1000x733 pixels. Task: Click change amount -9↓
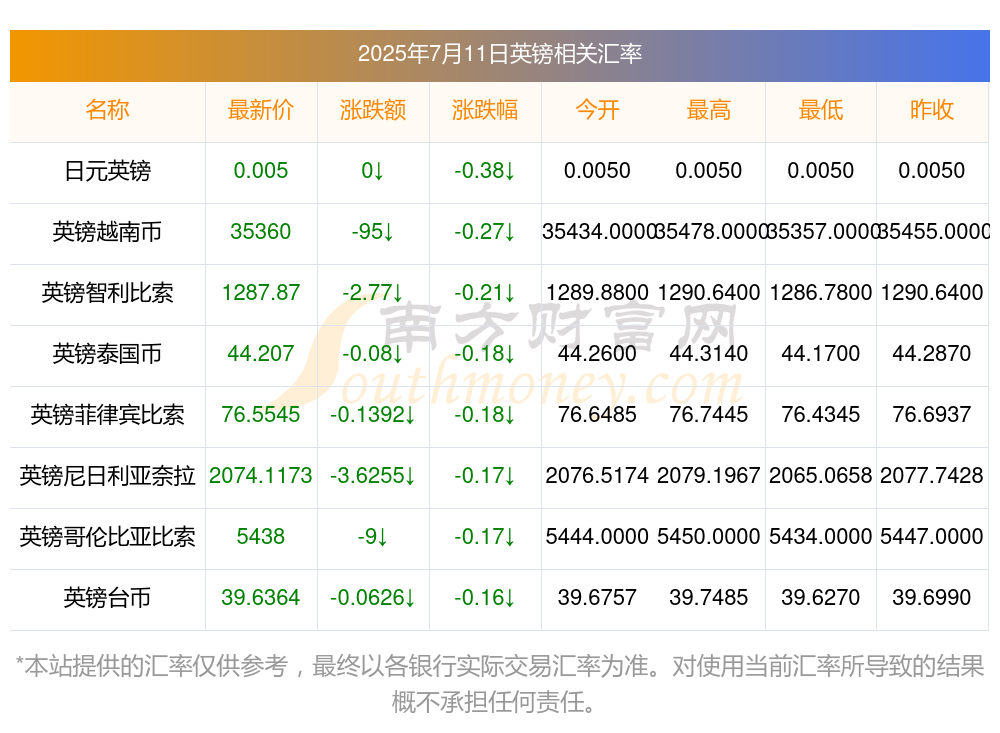373,537
